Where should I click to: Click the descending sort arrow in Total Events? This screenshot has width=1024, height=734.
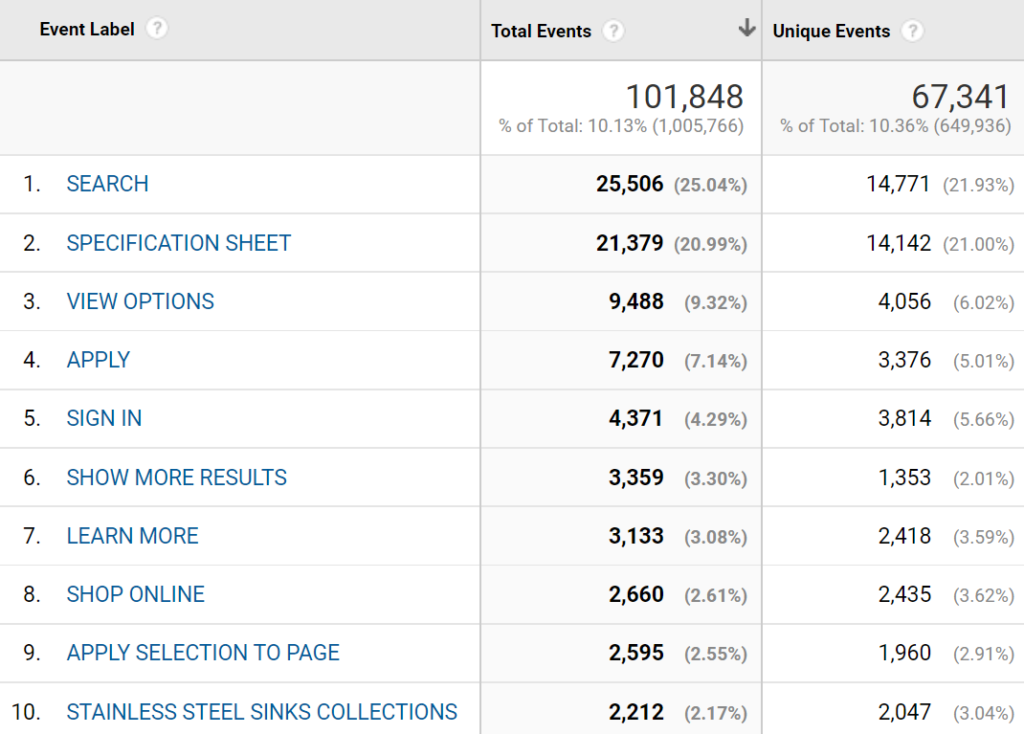click(746, 28)
